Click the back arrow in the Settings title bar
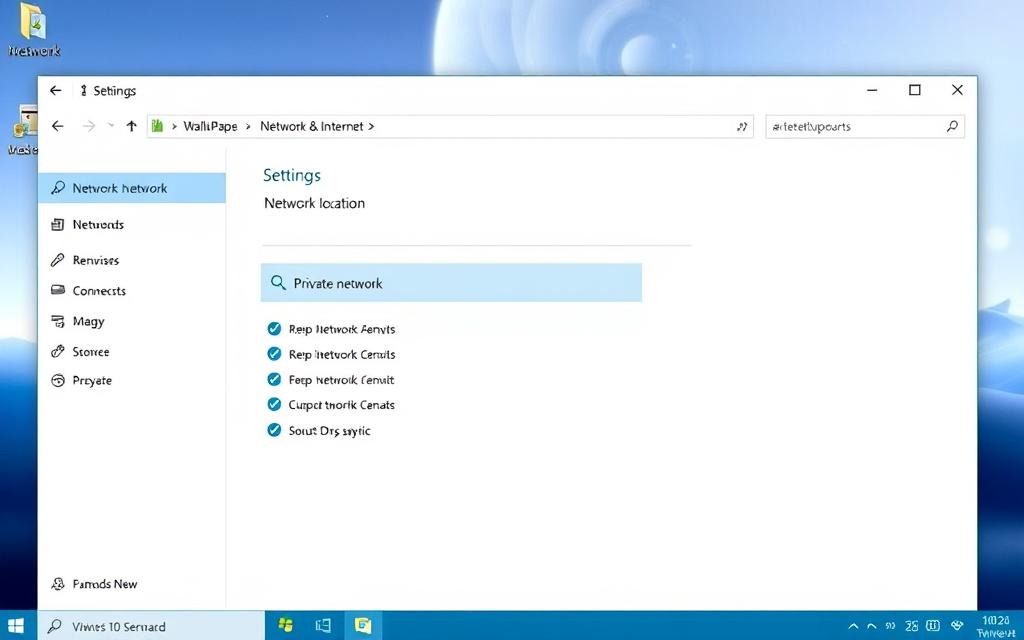This screenshot has height=640, width=1024. click(x=56, y=90)
